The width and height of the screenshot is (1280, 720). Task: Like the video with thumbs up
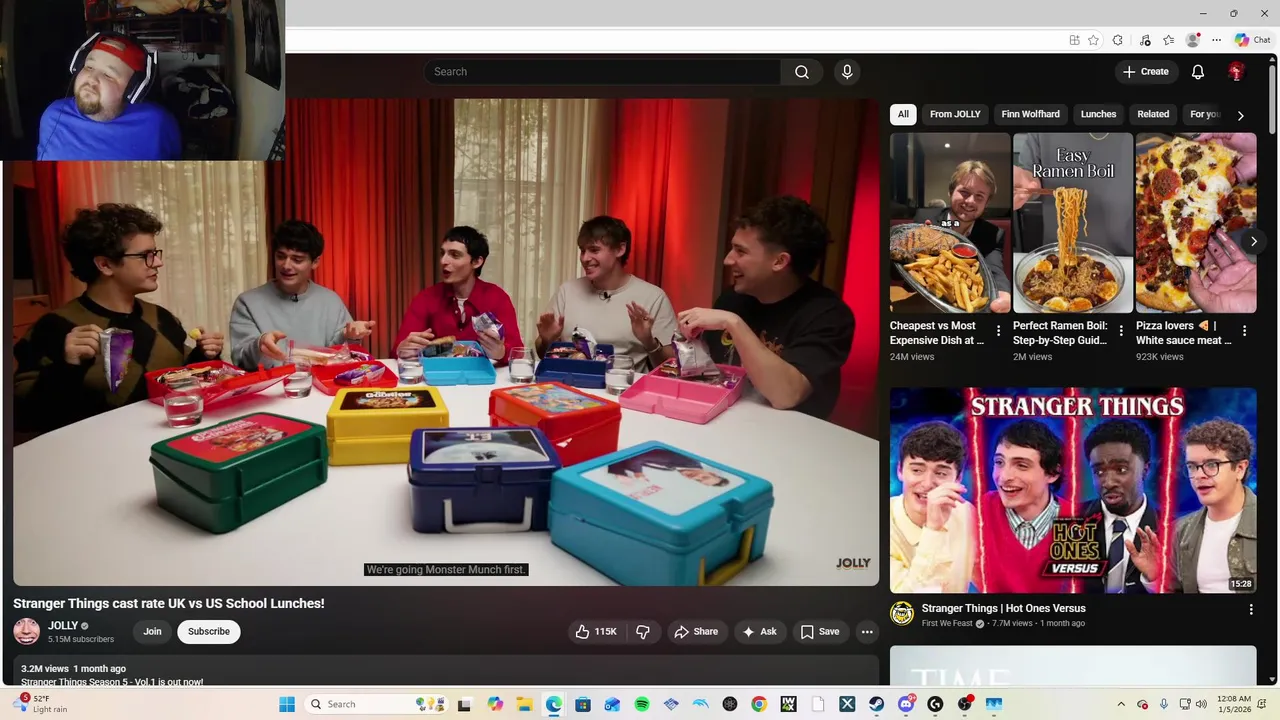[596, 631]
